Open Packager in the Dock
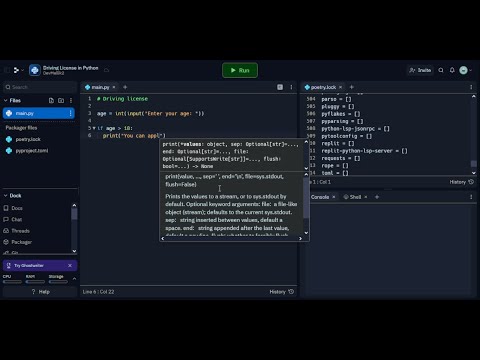 [21, 242]
